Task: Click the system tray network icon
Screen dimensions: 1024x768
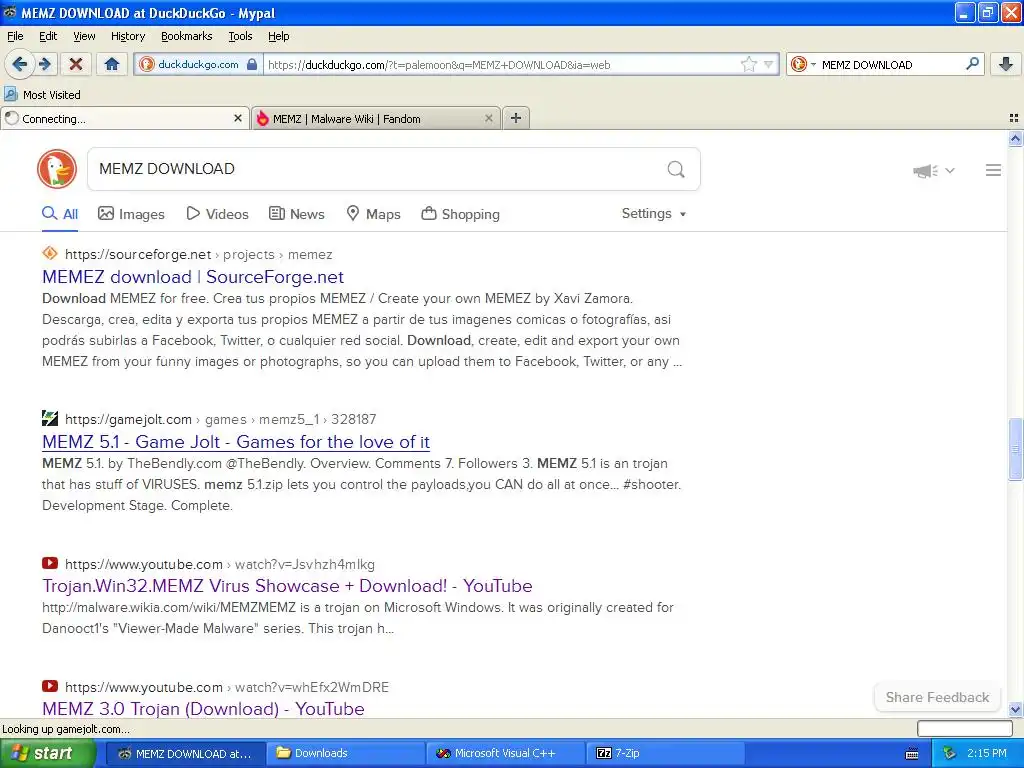Action: tap(949, 753)
